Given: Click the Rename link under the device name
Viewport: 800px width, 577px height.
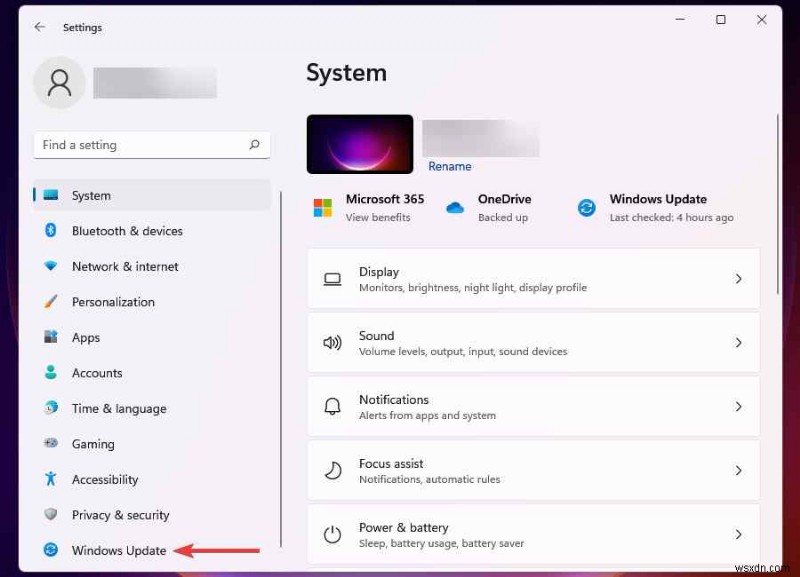Looking at the screenshot, I should click(x=450, y=166).
